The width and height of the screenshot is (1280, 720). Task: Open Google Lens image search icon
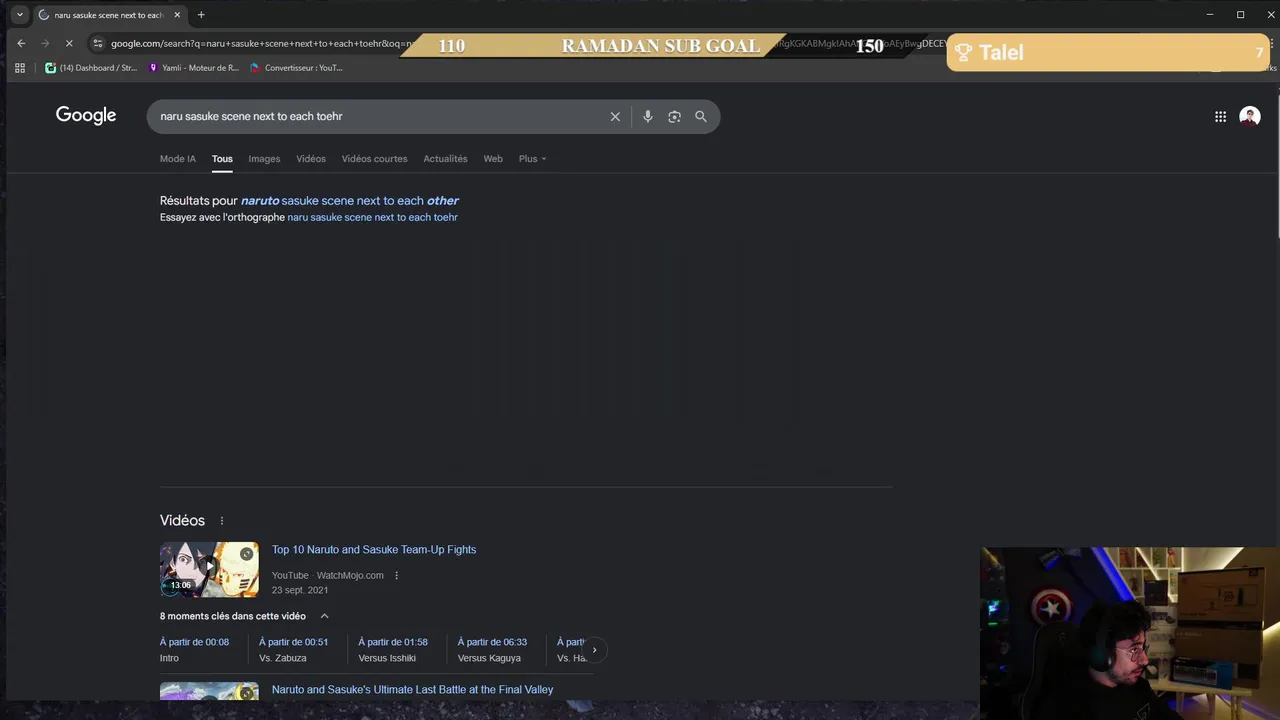[674, 117]
